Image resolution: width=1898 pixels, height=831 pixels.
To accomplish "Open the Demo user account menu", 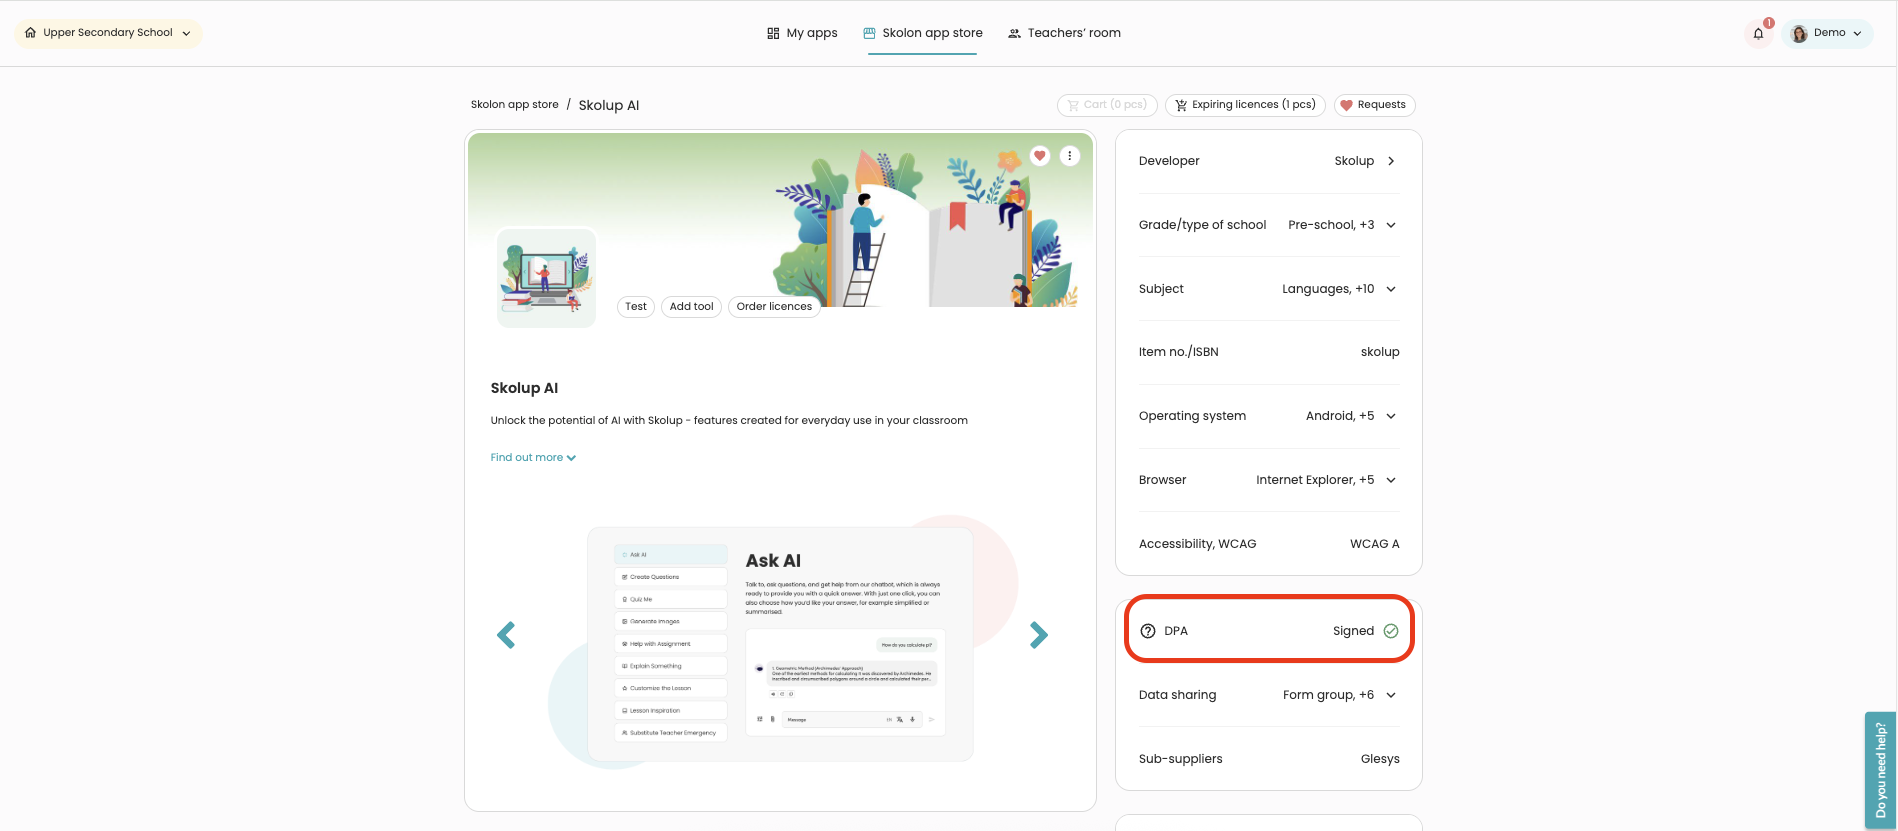I will pyautogui.click(x=1827, y=33).
